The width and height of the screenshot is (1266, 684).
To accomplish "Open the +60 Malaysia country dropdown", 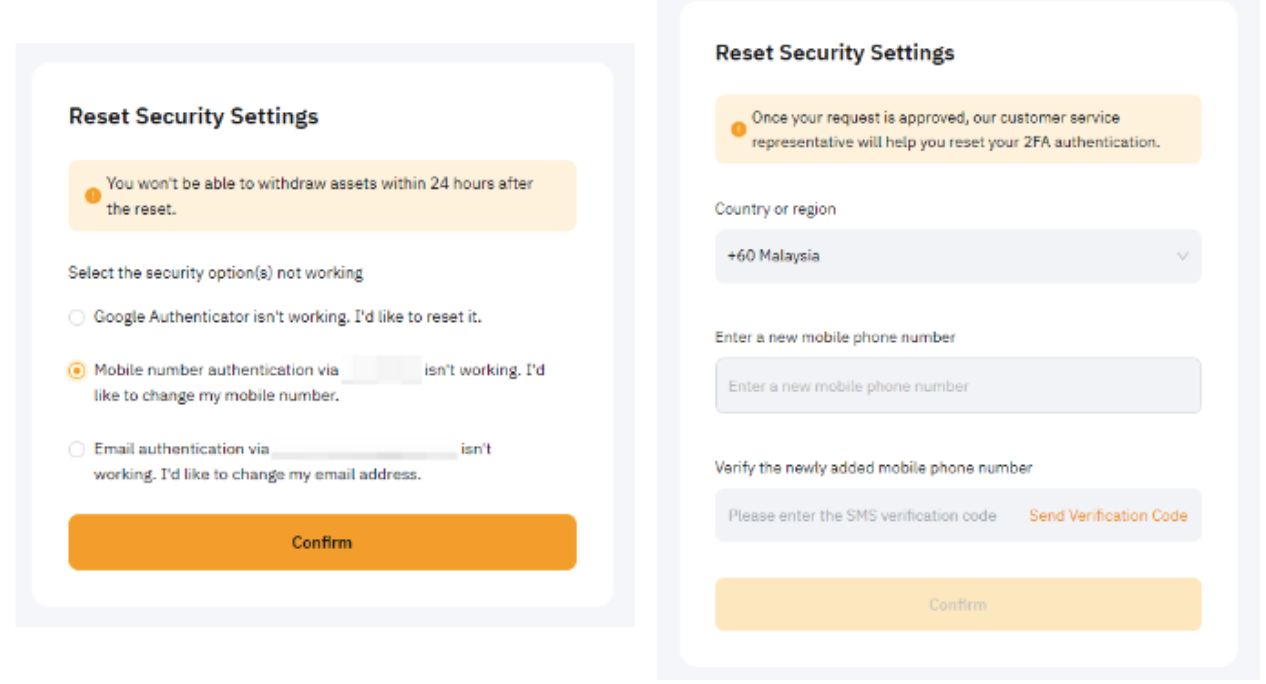I will point(957,257).
